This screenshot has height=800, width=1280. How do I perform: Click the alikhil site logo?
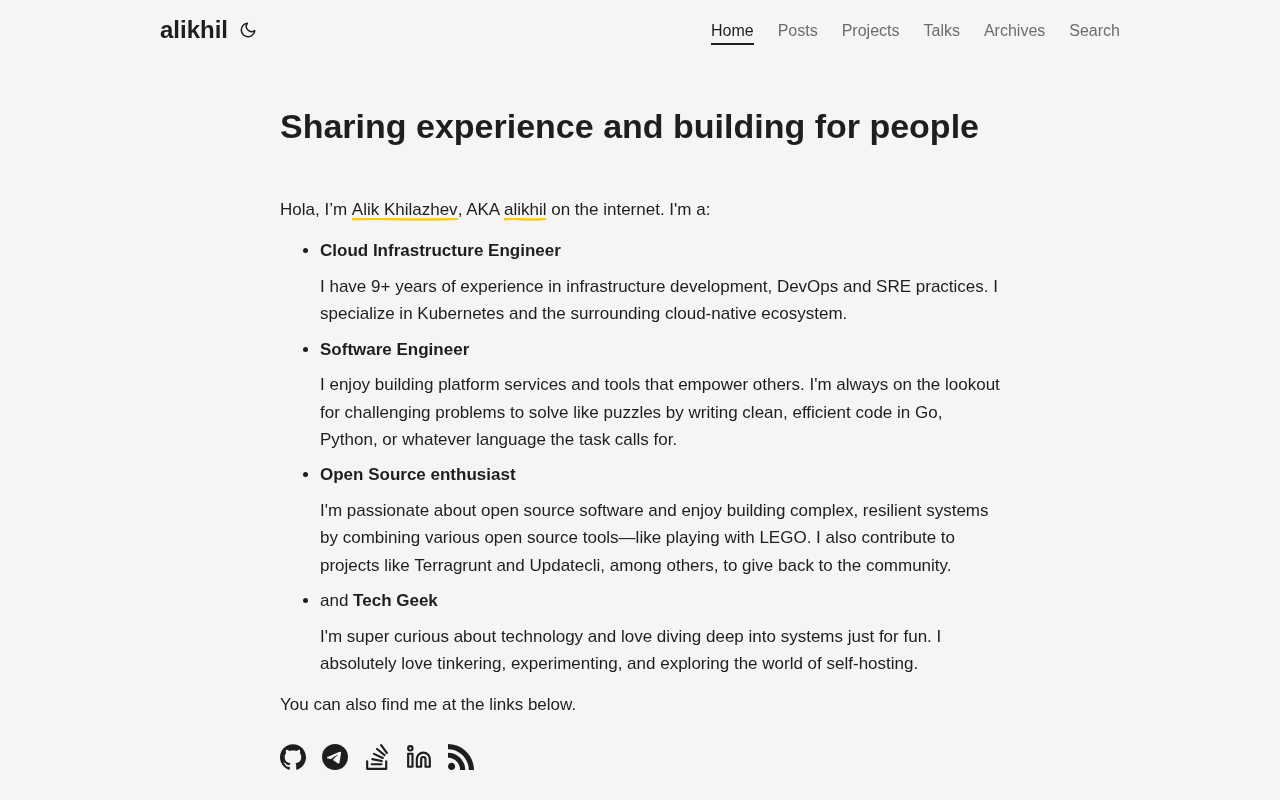(x=194, y=30)
